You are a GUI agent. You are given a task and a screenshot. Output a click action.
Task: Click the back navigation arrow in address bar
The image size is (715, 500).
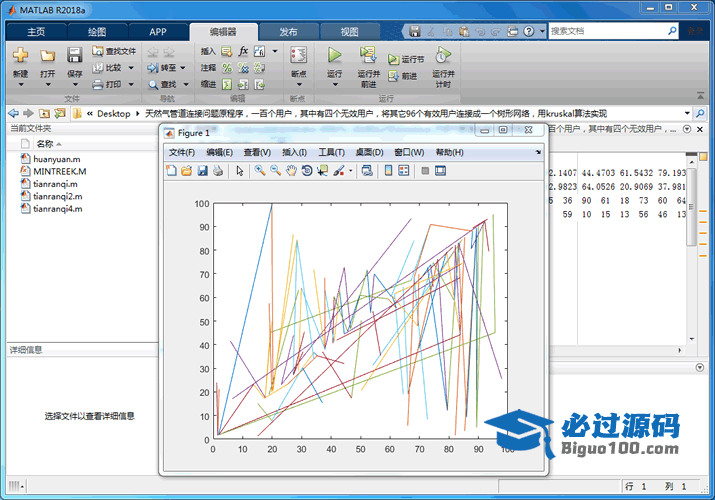click(13, 113)
